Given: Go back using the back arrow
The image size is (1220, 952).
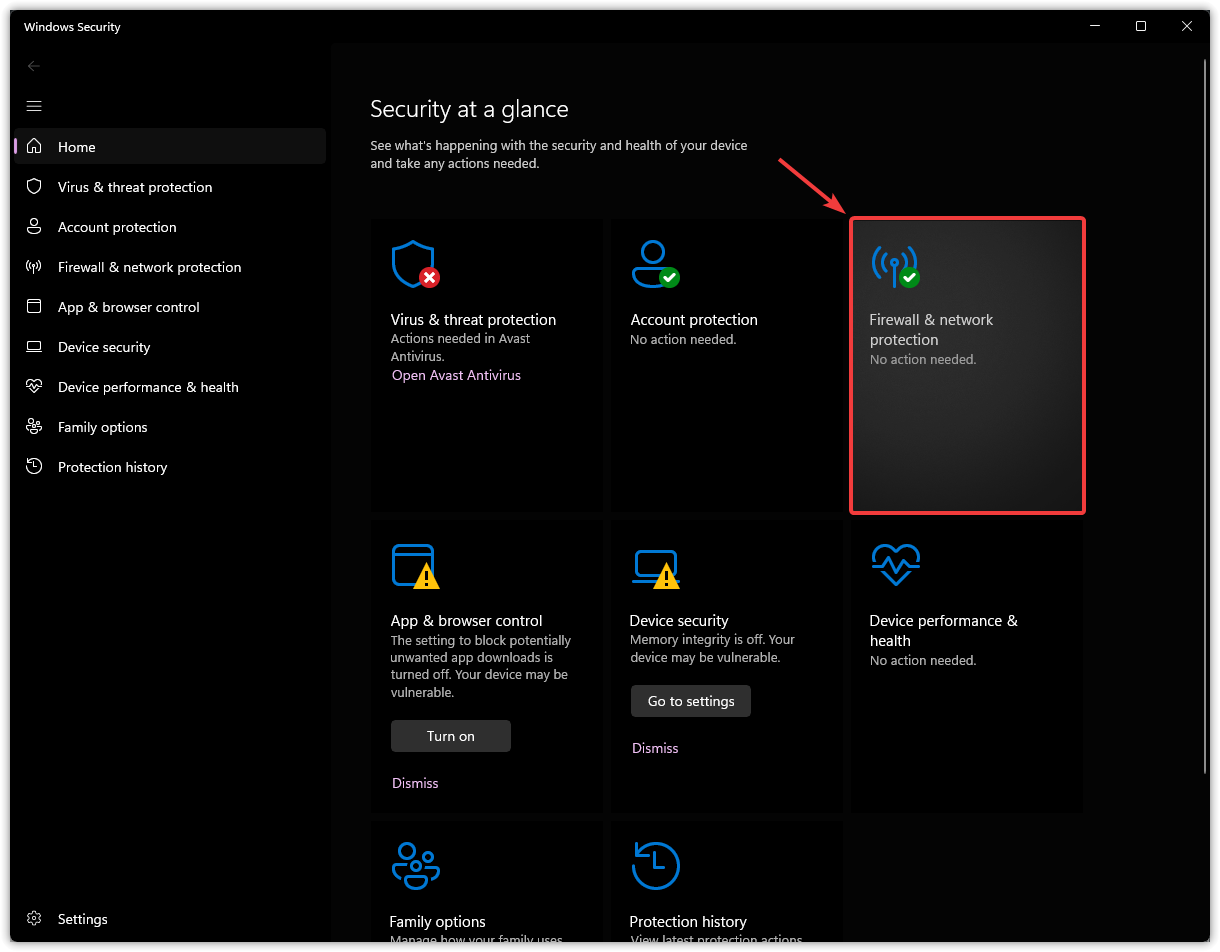Looking at the screenshot, I should tap(34, 66).
